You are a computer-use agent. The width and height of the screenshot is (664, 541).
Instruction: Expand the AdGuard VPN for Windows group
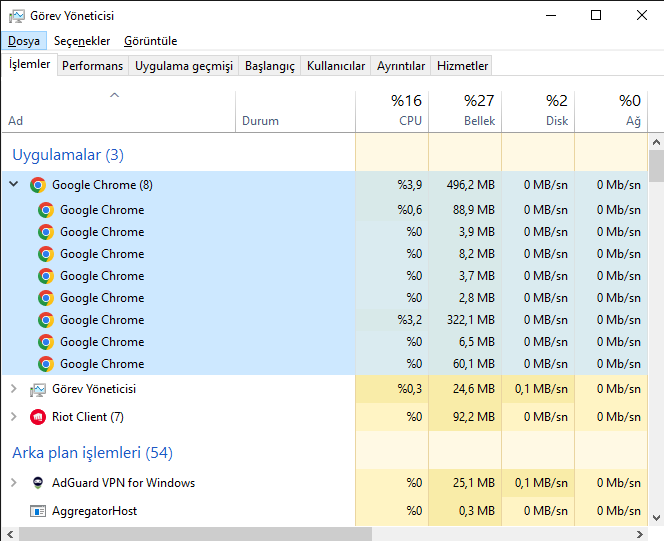pos(14,483)
